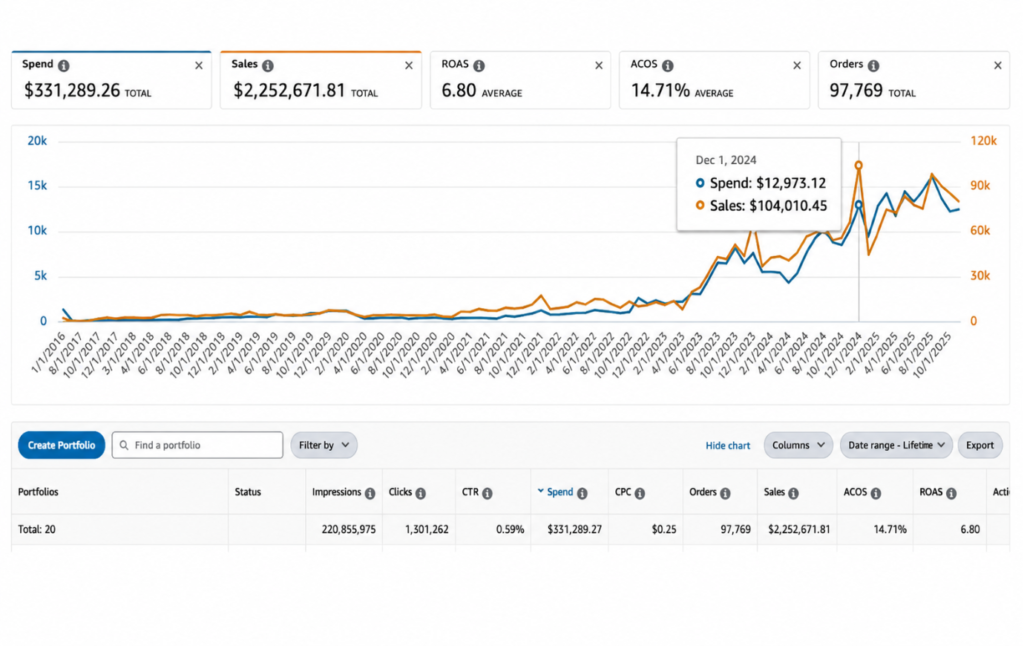Image resolution: width=1024 pixels, height=646 pixels.
Task: Click CTR column info icon
Action: pos(487,493)
